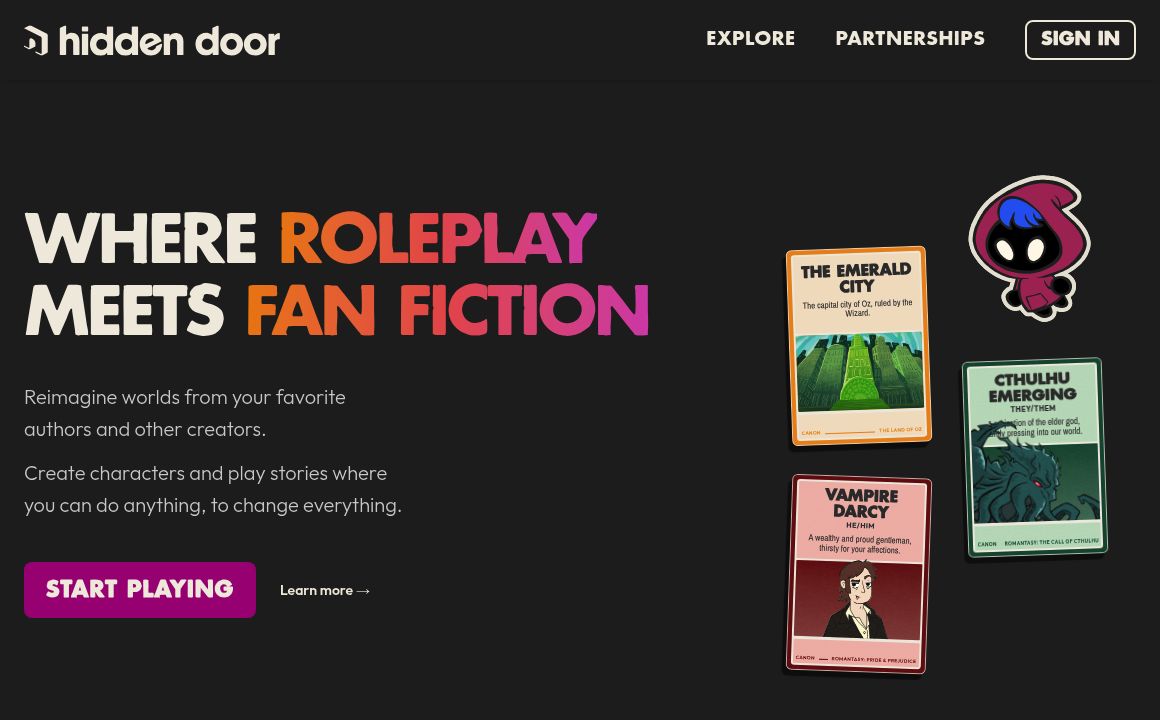Click the gradient ROLEPLAY heading word
This screenshot has width=1160, height=720.
click(438, 238)
